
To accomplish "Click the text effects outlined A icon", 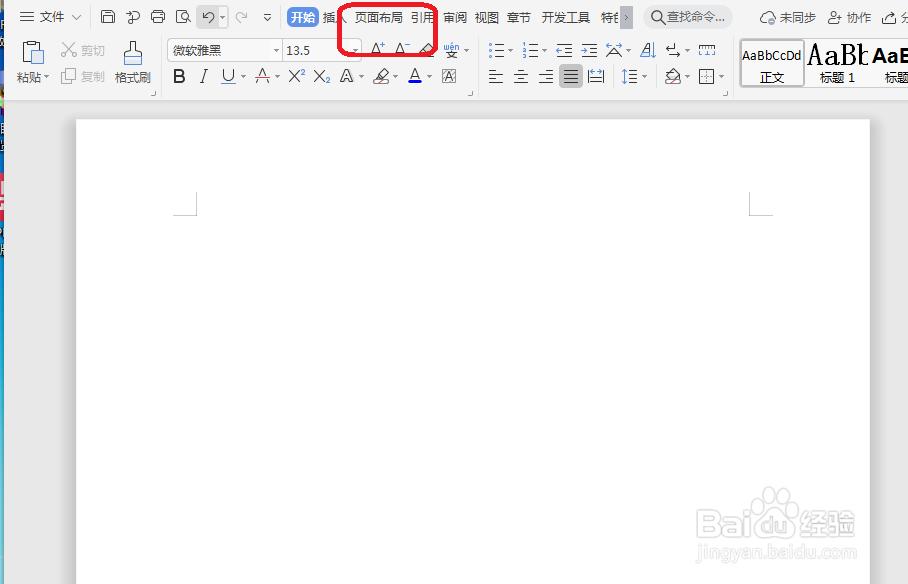I will [346, 76].
